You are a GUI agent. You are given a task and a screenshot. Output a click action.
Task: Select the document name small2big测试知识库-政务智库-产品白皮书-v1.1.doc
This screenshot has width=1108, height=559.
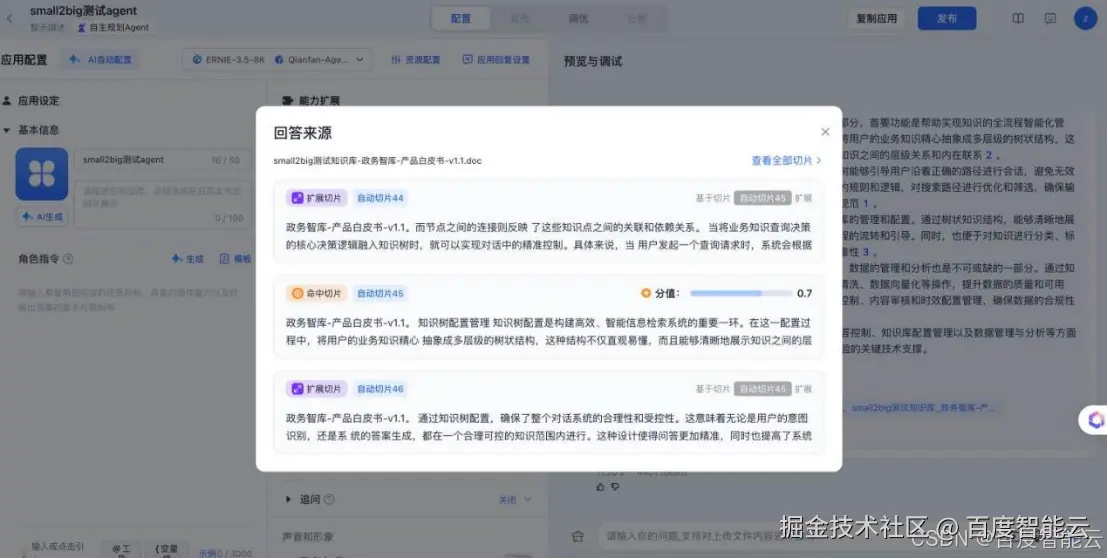tap(377, 161)
